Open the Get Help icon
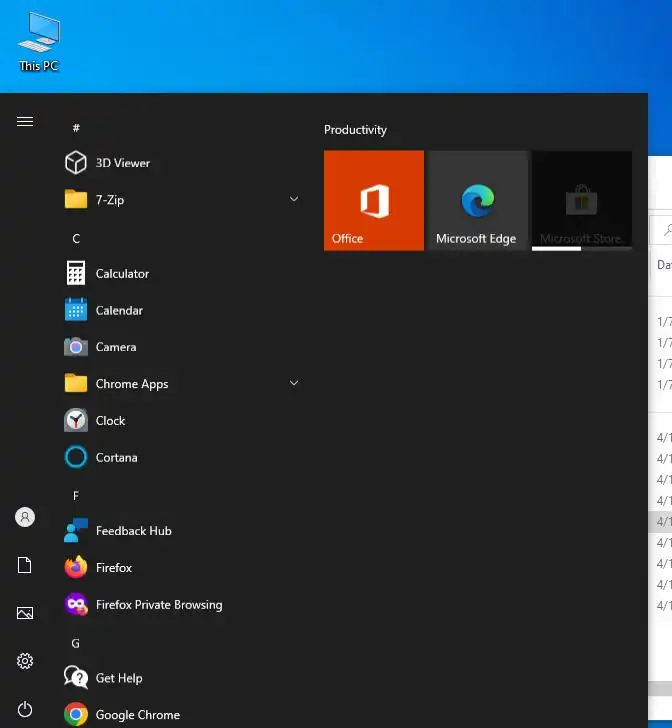Image resolution: width=672 pixels, height=728 pixels. click(76, 677)
